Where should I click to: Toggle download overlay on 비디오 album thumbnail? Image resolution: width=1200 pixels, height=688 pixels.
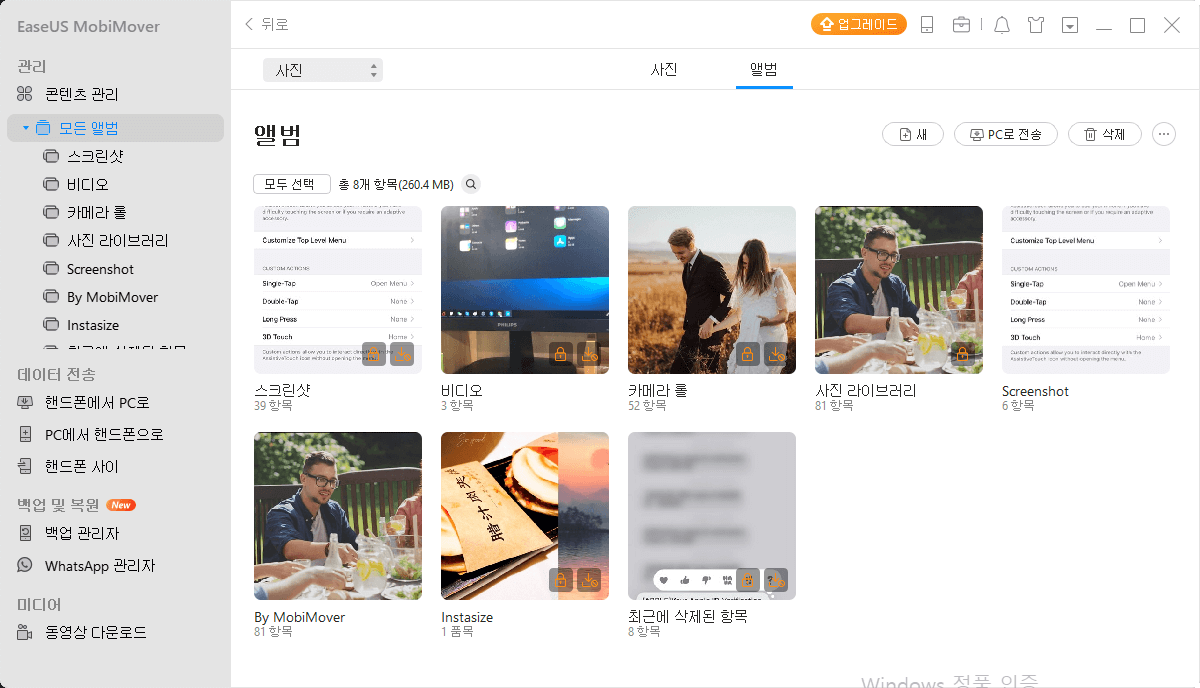click(x=590, y=353)
